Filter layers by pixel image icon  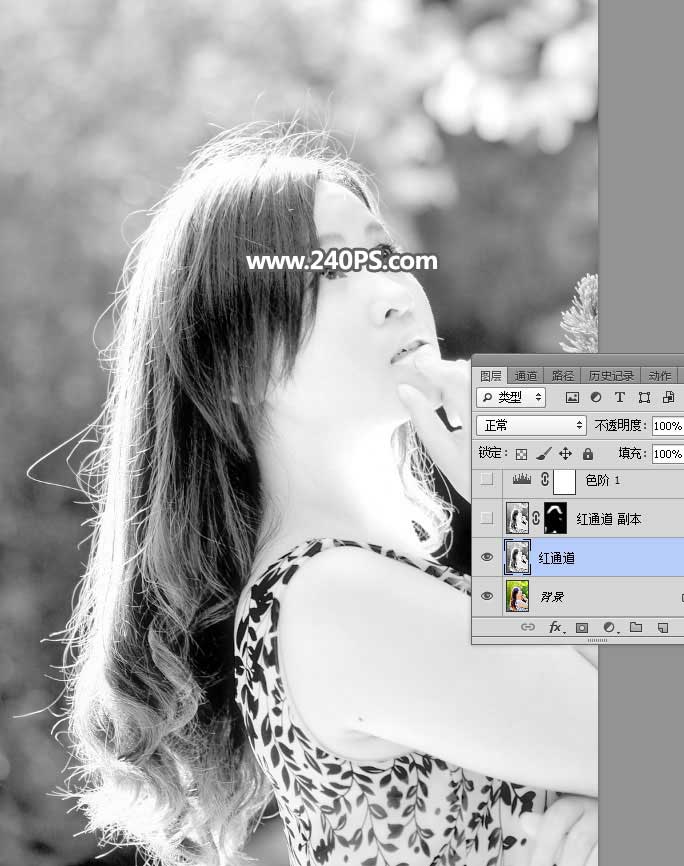point(573,398)
